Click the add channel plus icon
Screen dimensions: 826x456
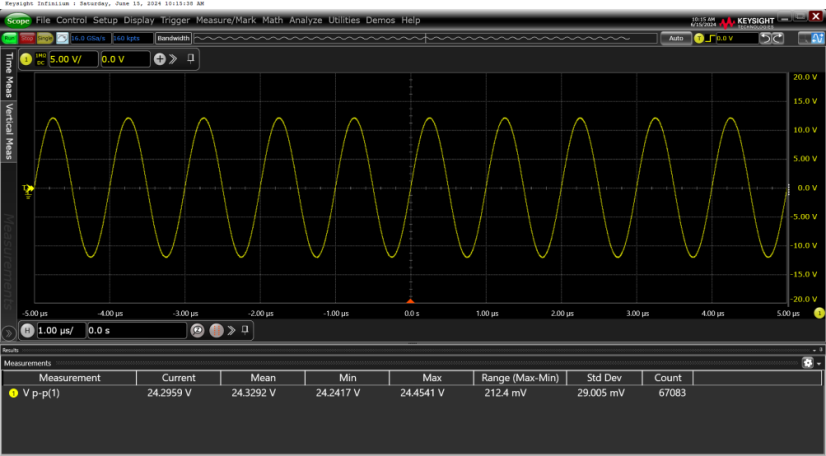click(159, 59)
